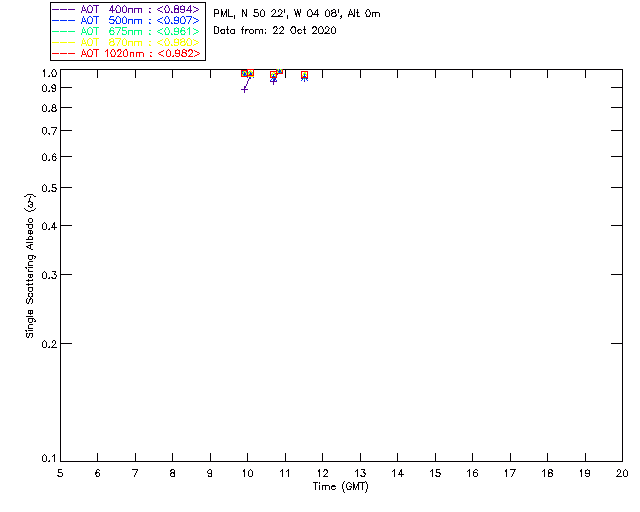Click the 'Time (GMT)' x-axis title
Screen dimensions: 640x512
tap(341, 486)
